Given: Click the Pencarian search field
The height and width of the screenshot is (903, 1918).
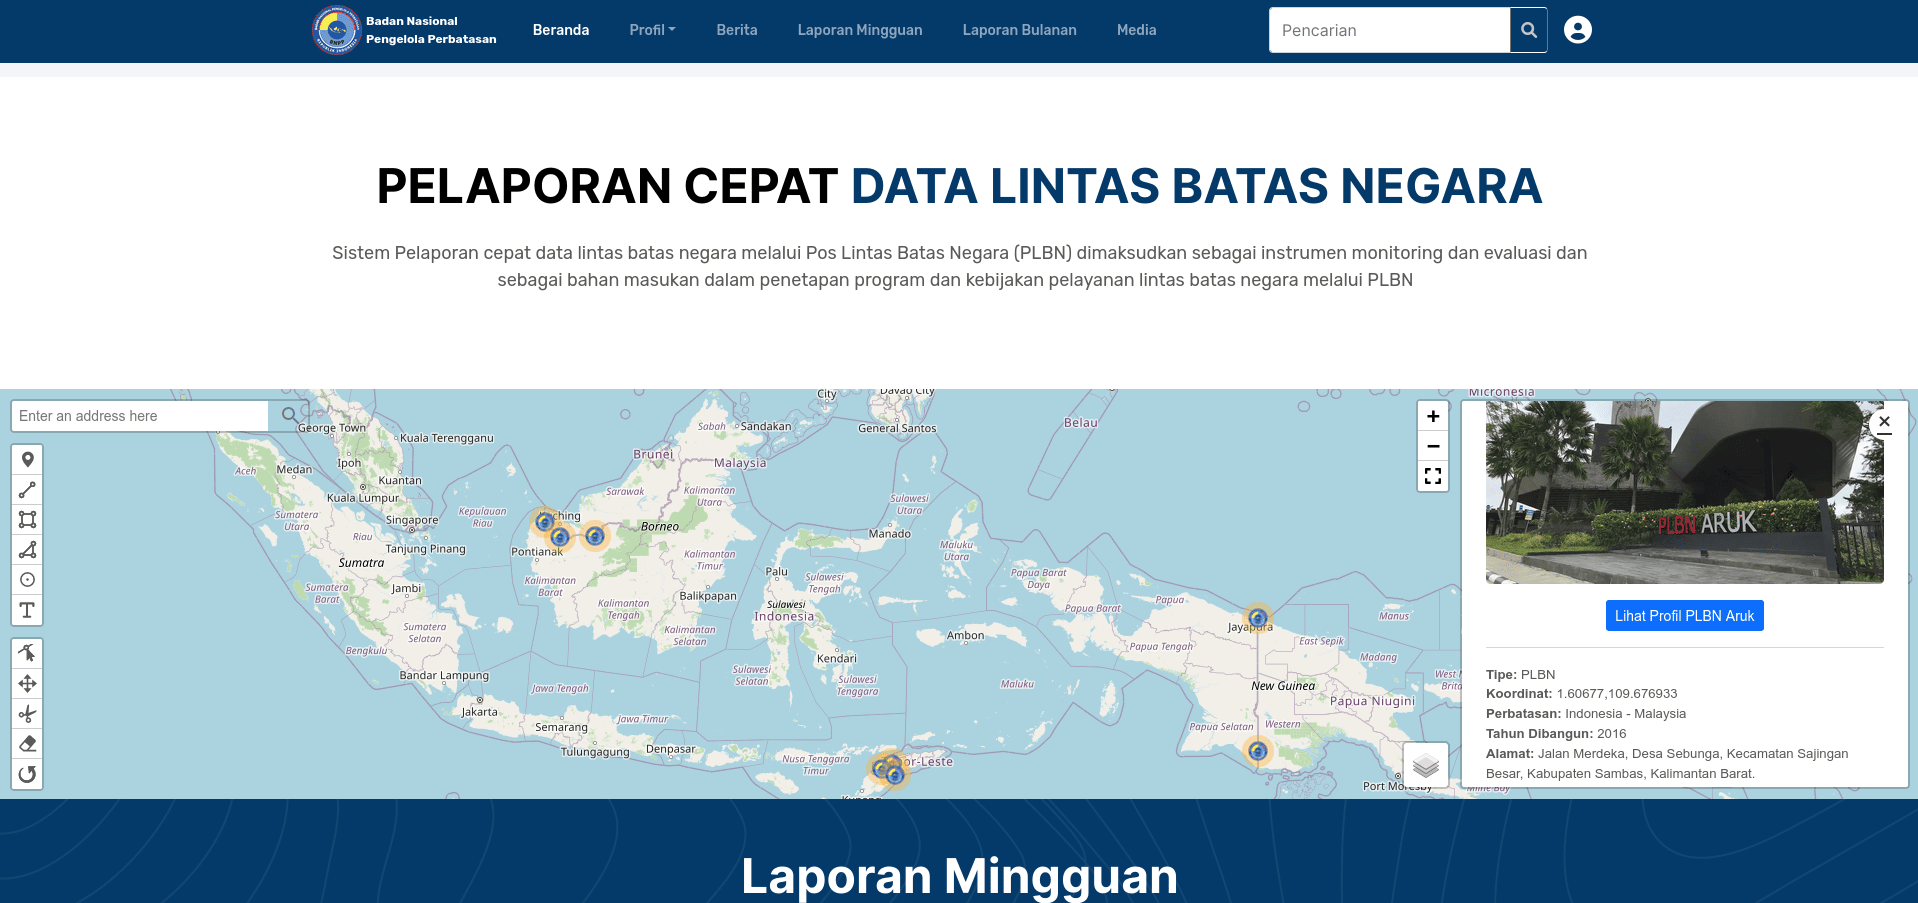Looking at the screenshot, I should click(x=1389, y=30).
